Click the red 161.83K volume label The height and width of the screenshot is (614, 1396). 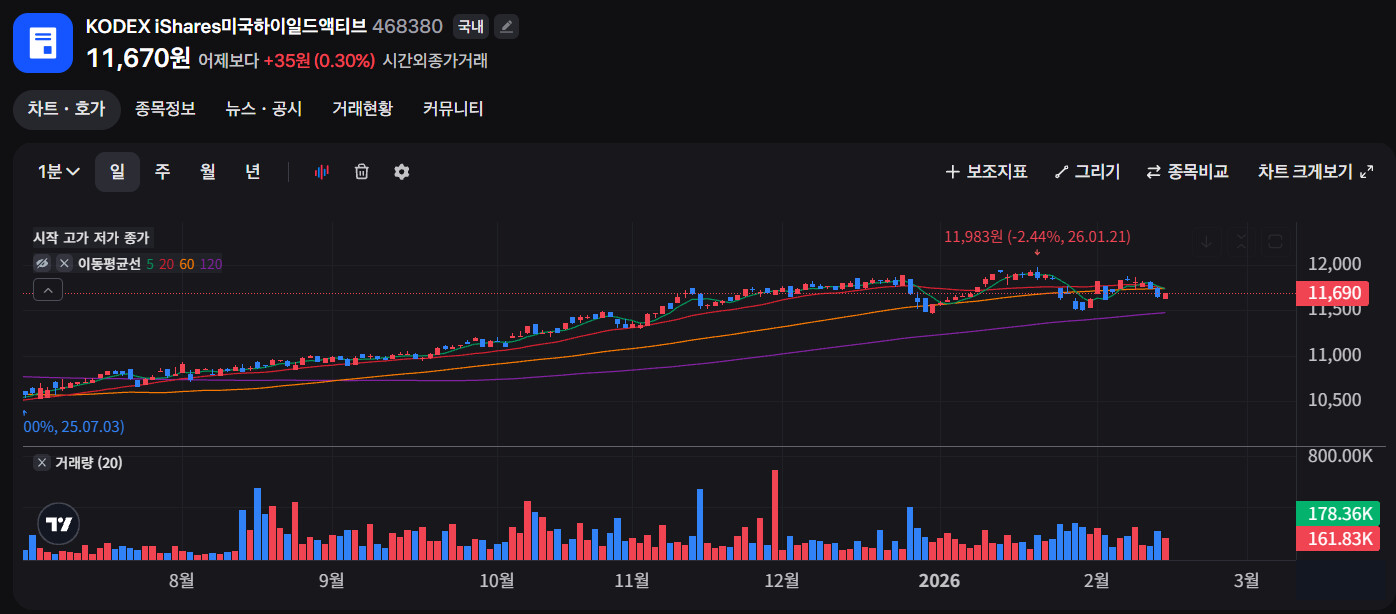click(1337, 538)
